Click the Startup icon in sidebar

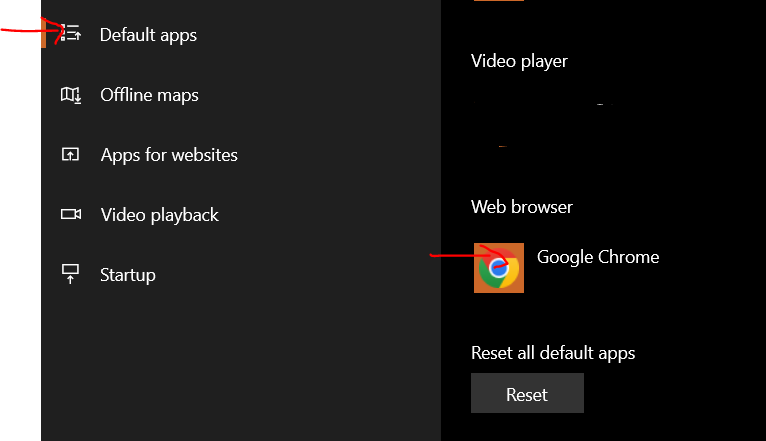coord(70,275)
